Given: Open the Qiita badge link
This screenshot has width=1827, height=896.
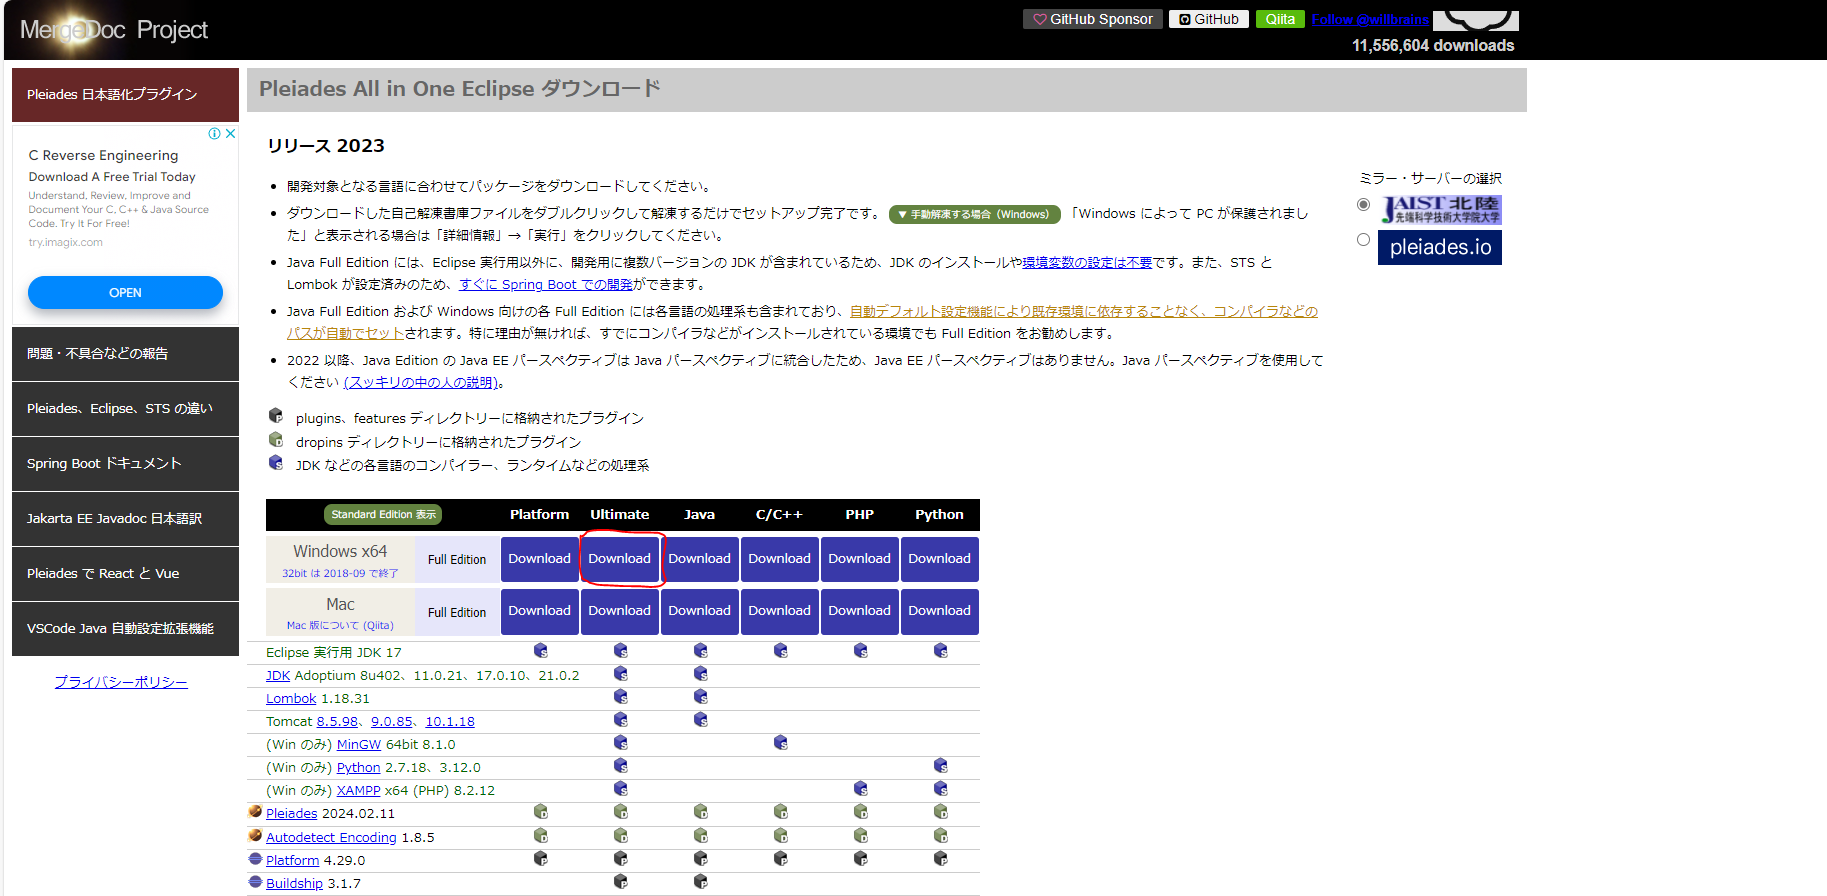Looking at the screenshot, I should (x=1280, y=19).
